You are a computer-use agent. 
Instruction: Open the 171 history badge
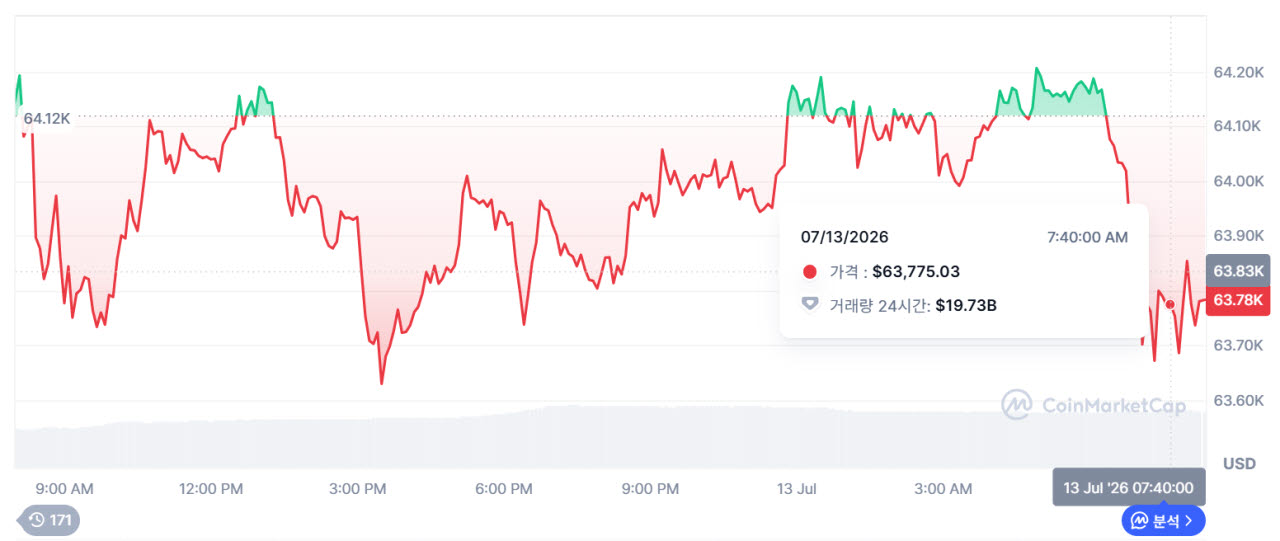pos(49,520)
